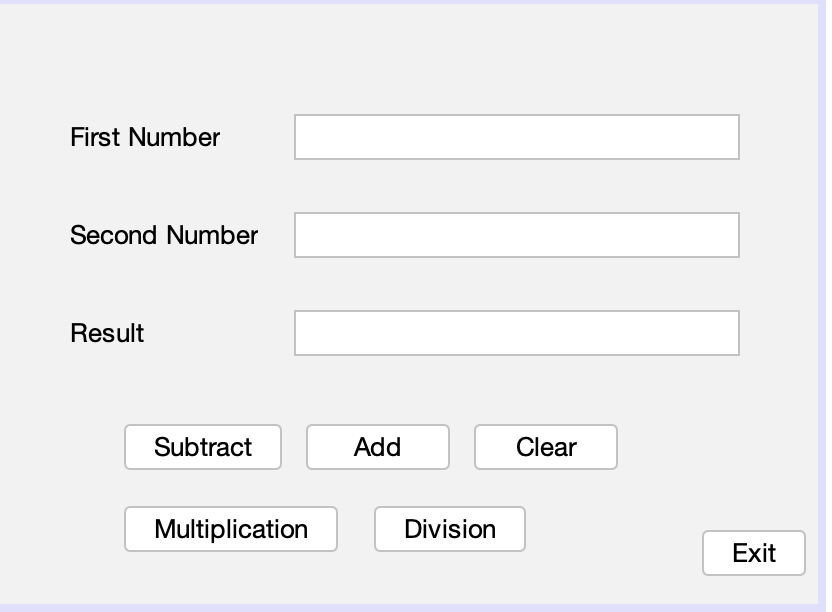Viewport: 832px width, 612px height.
Task: Place cursor in the text box beside Result
Action: [516, 333]
